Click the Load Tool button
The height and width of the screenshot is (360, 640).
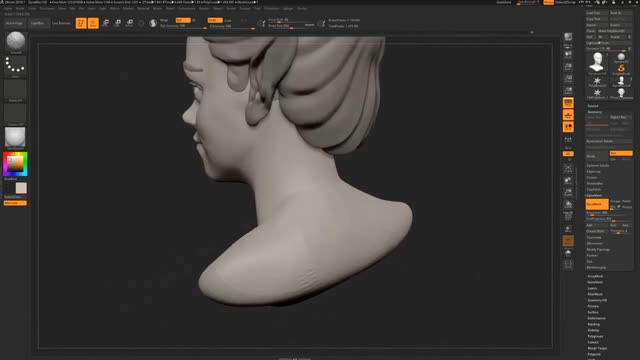pos(597,13)
